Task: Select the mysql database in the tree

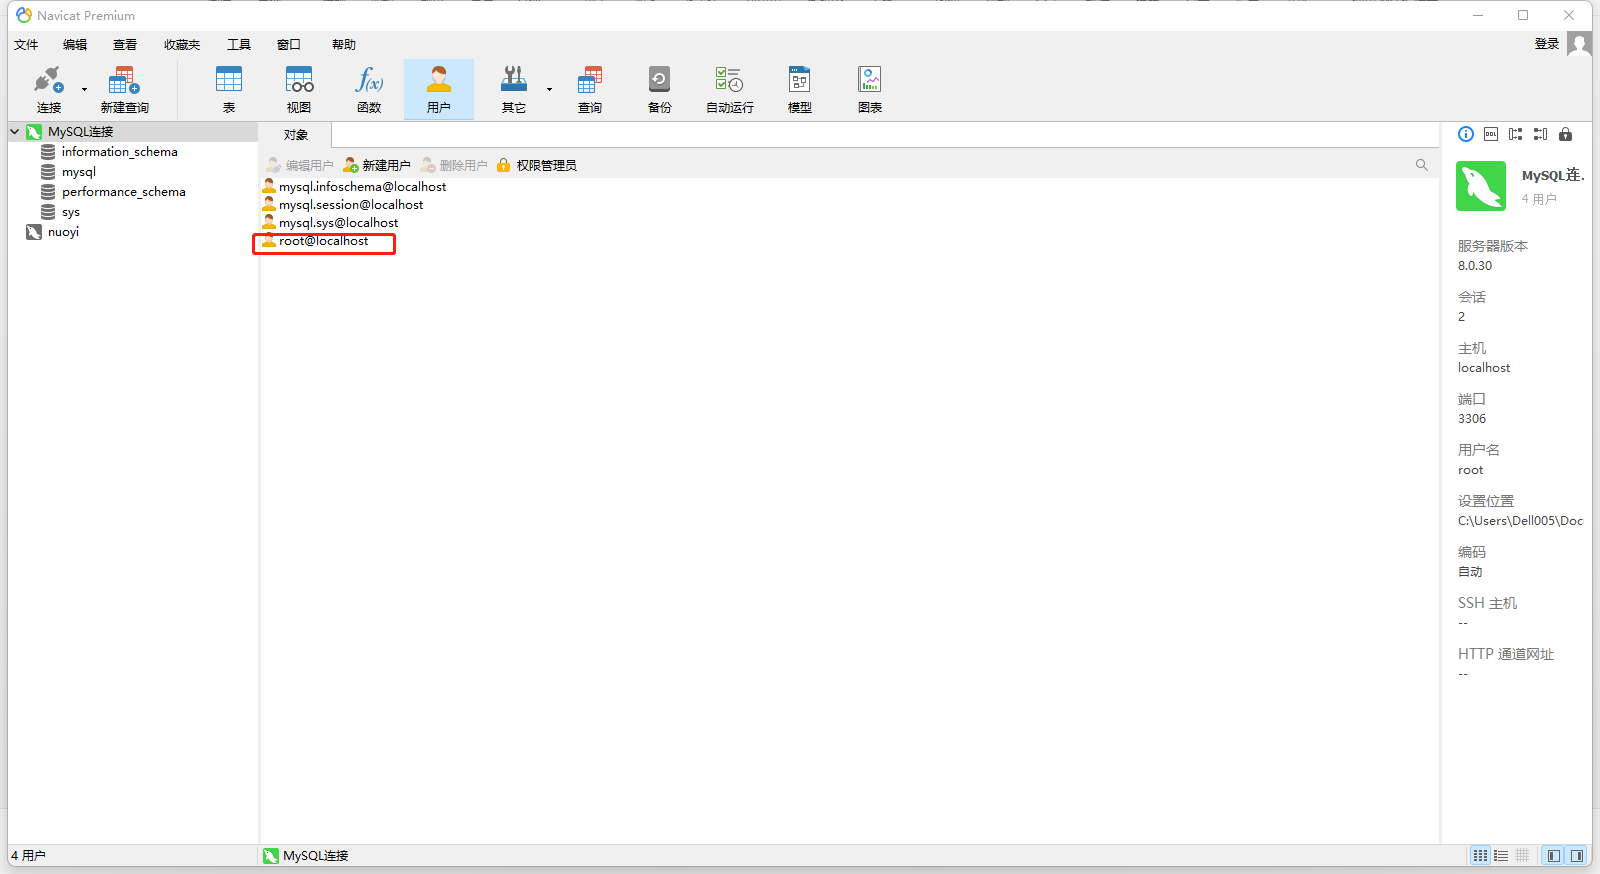Action: tap(79, 172)
